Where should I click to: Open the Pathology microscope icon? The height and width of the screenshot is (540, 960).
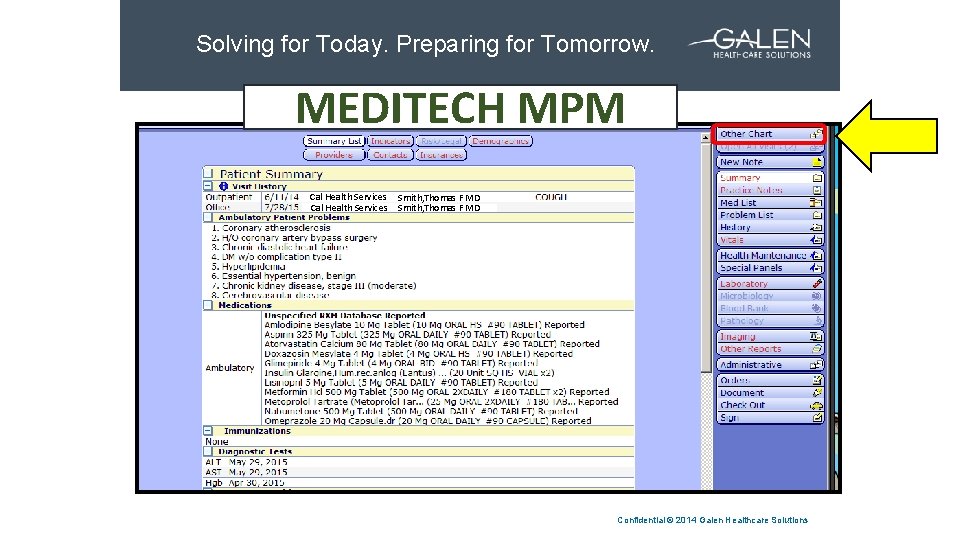coord(817,321)
